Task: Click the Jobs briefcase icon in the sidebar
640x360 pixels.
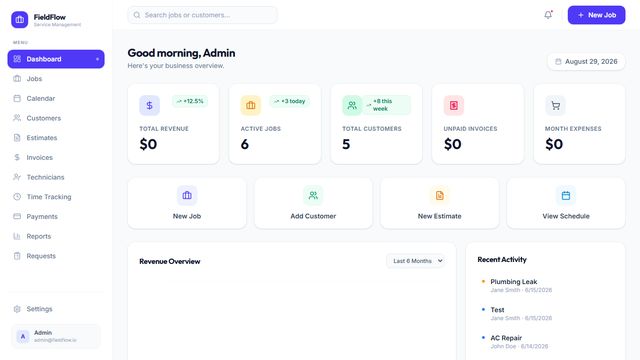Action: pos(17,79)
